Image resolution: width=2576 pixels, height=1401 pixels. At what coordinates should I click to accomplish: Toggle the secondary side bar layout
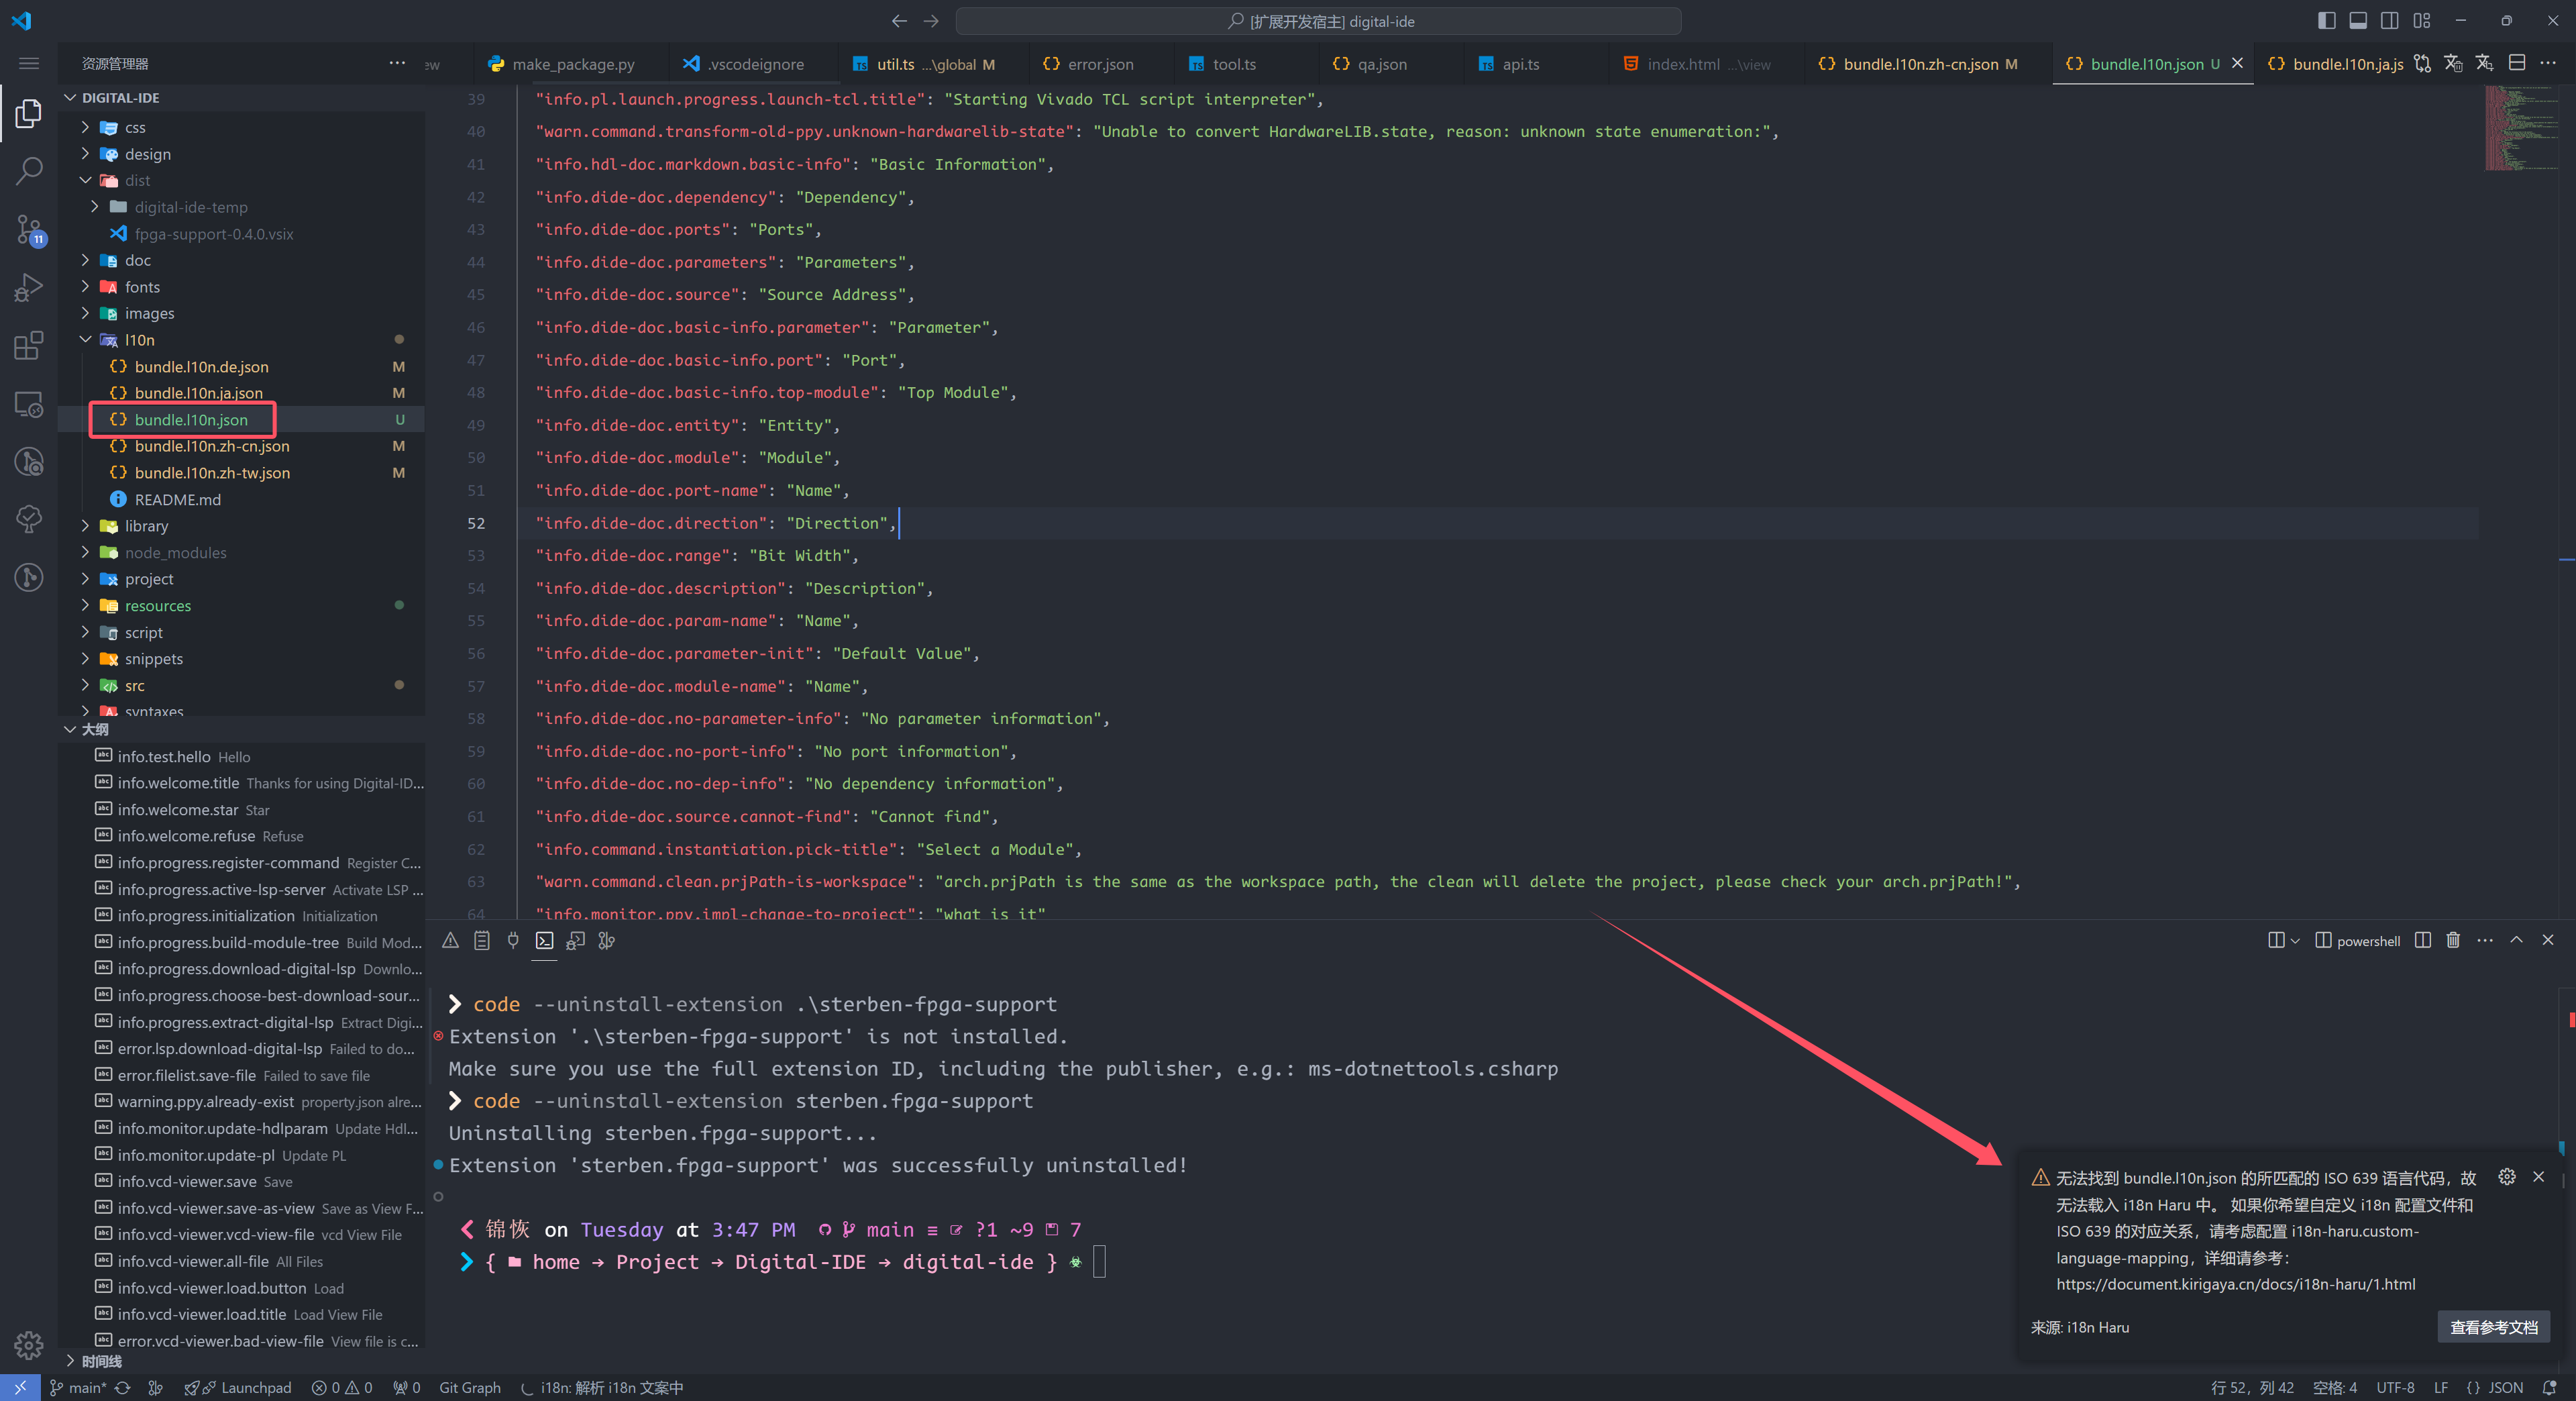pyautogui.click(x=2390, y=20)
